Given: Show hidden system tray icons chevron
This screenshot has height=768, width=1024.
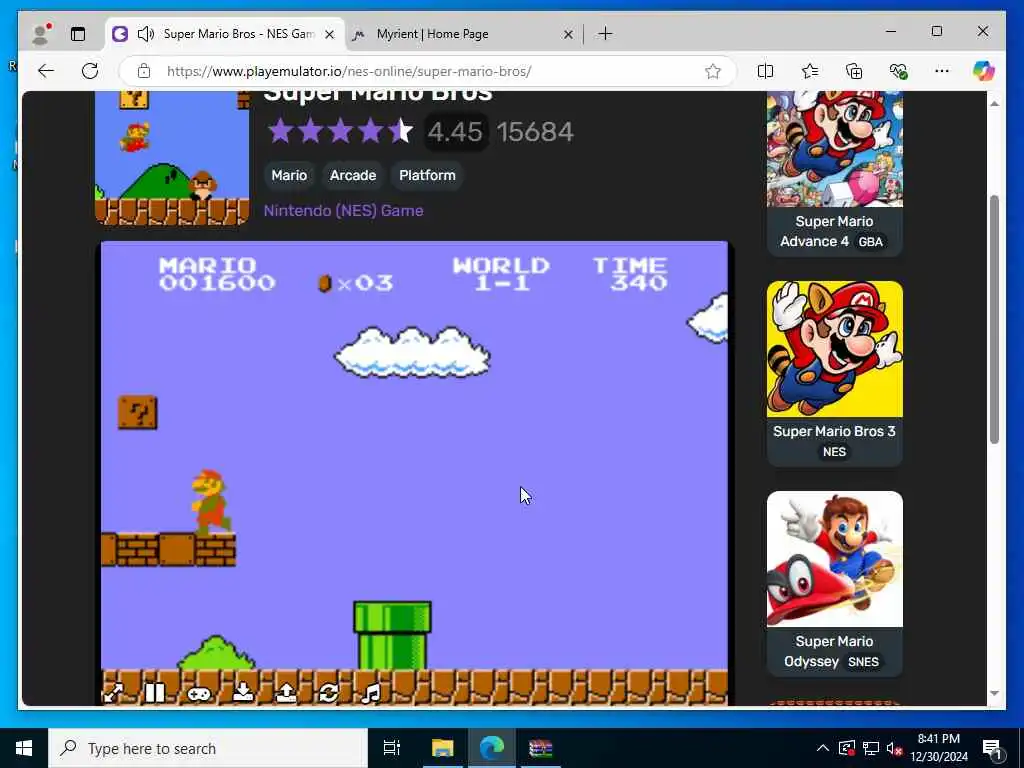Looking at the screenshot, I should (x=823, y=748).
